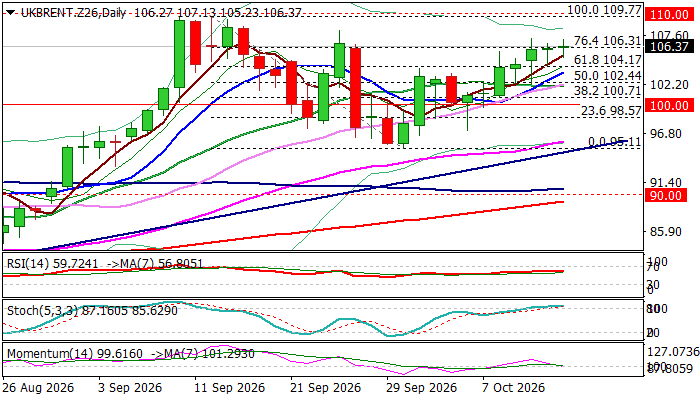Click the Momentum(14) 99.6160 indicator label
This screenshot has height=400, width=700.
click(75, 354)
